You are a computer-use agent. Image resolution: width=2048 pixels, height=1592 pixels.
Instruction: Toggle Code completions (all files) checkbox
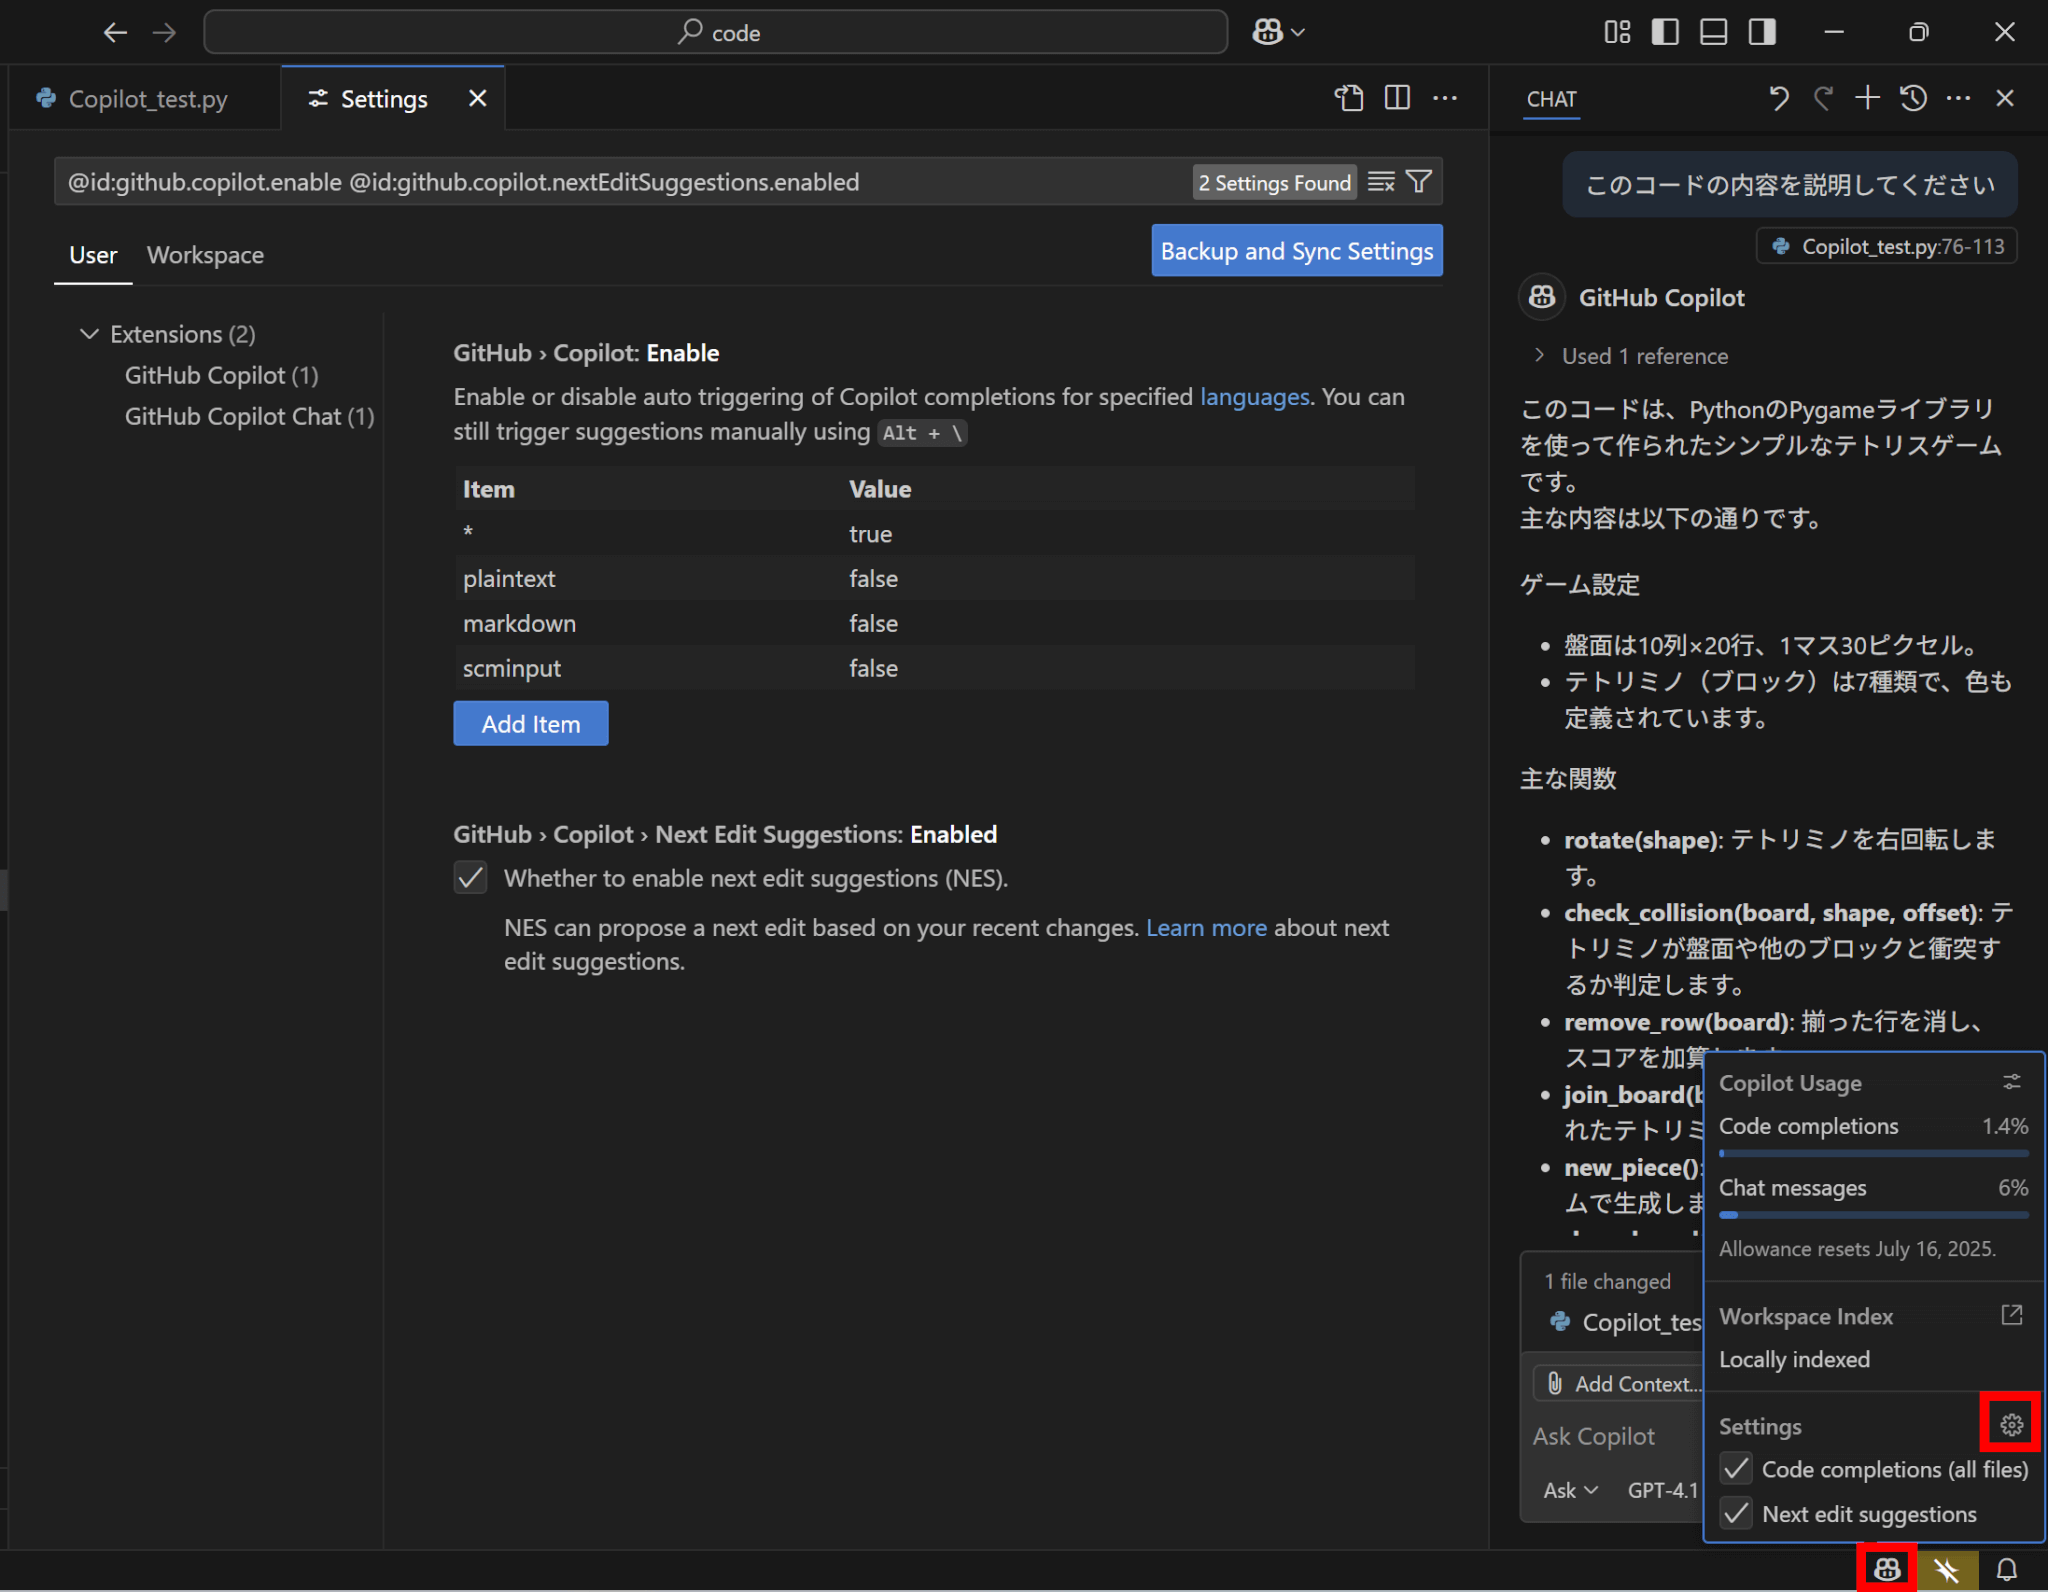pyautogui.click(x=1736, y=1469)
